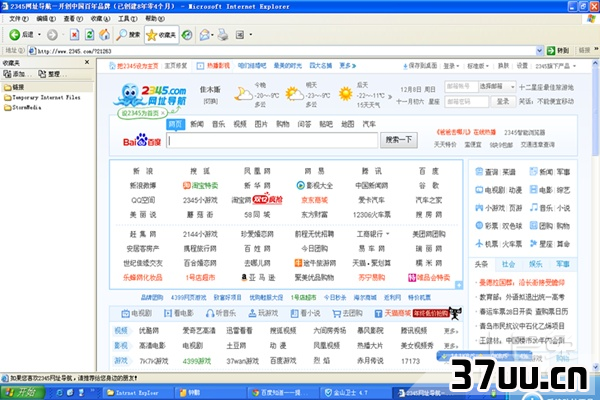Stop loading with the red X page icon
Screen dimensions: 600x400
(x=74, y=35)
